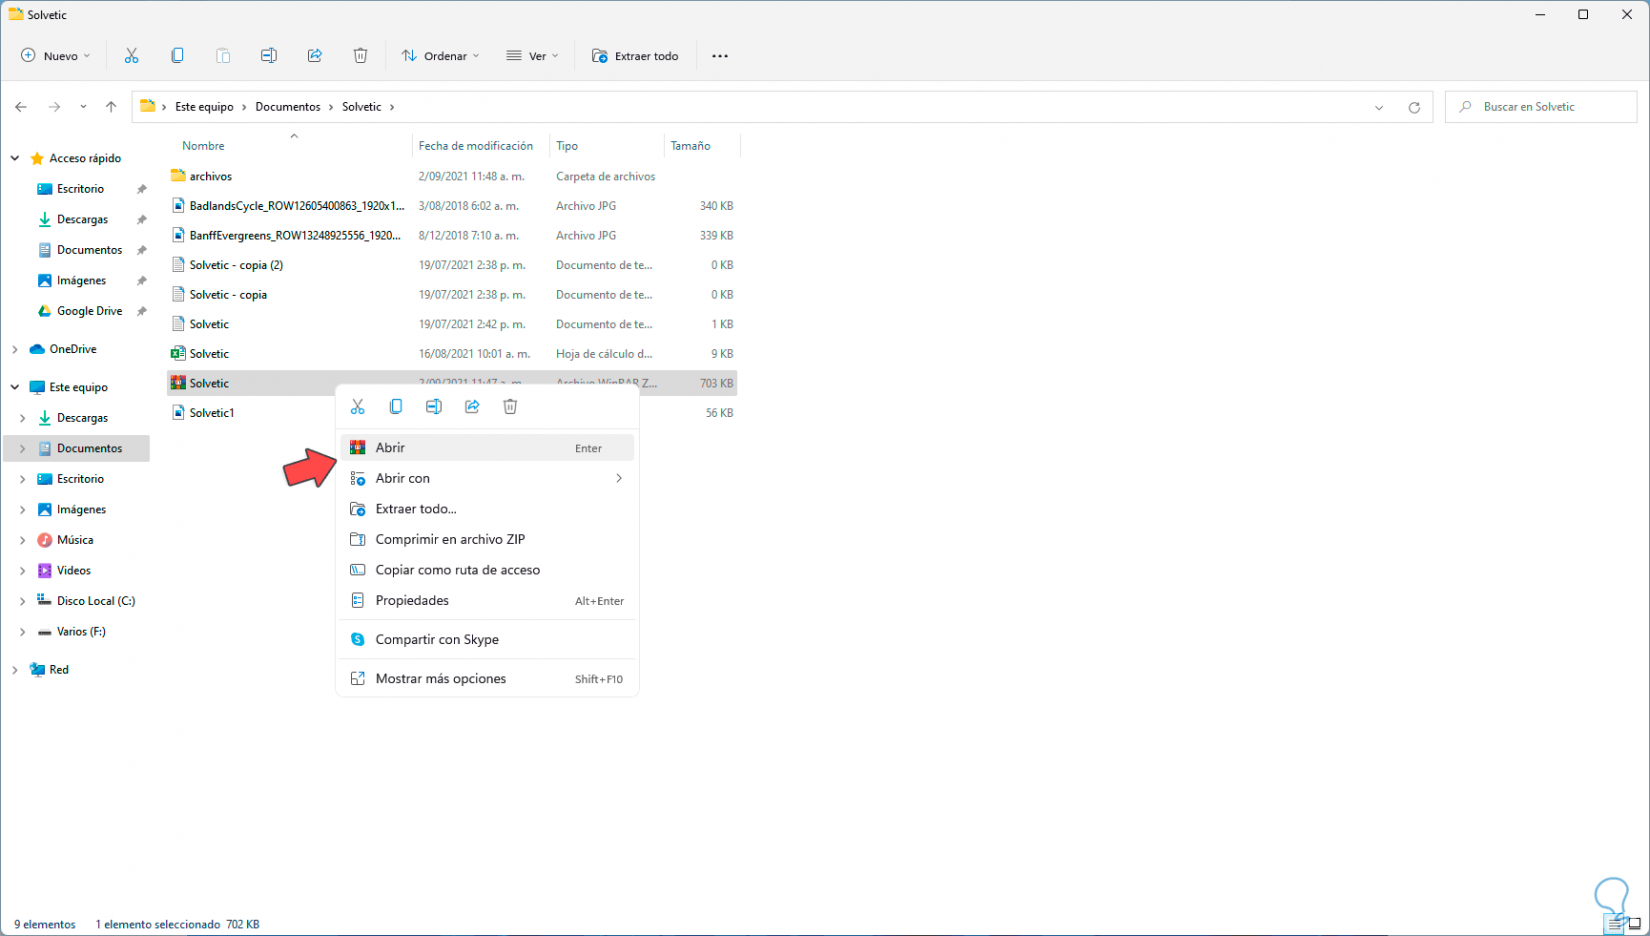Cut using the context menu scissors icon

point(358,407)
